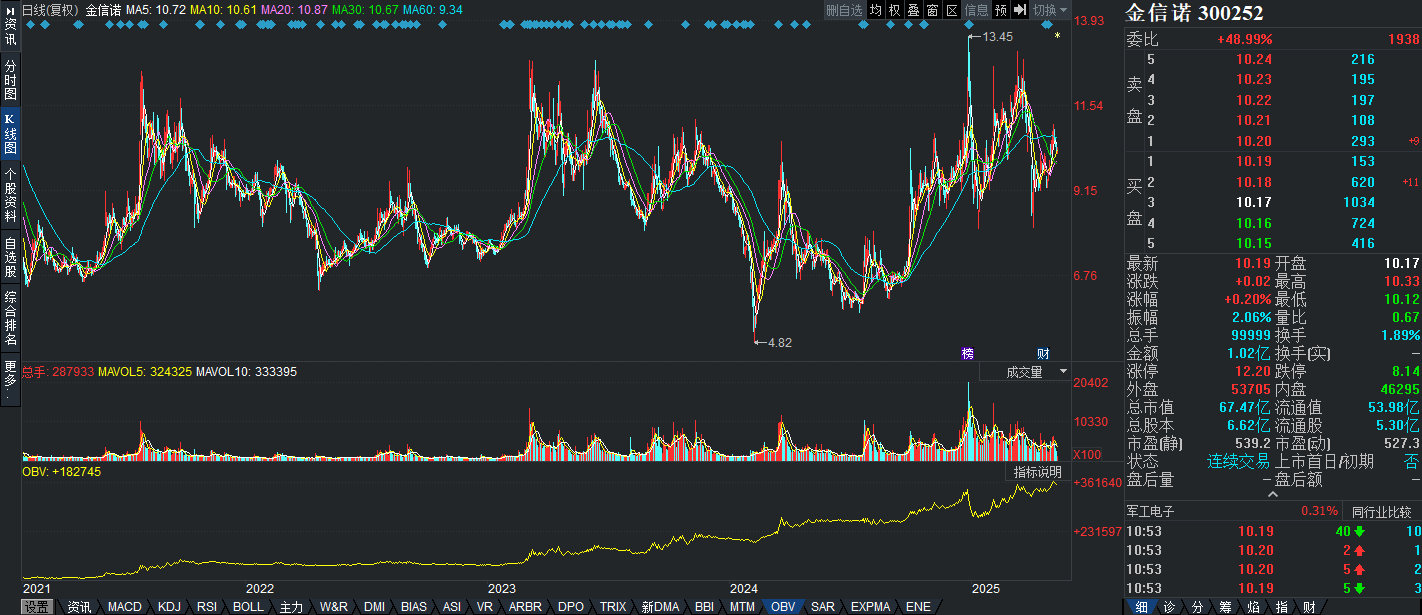Click the 金信诺 300252 stock title
Viewport: 1422px width, 615px height.
click(1195, 13)
